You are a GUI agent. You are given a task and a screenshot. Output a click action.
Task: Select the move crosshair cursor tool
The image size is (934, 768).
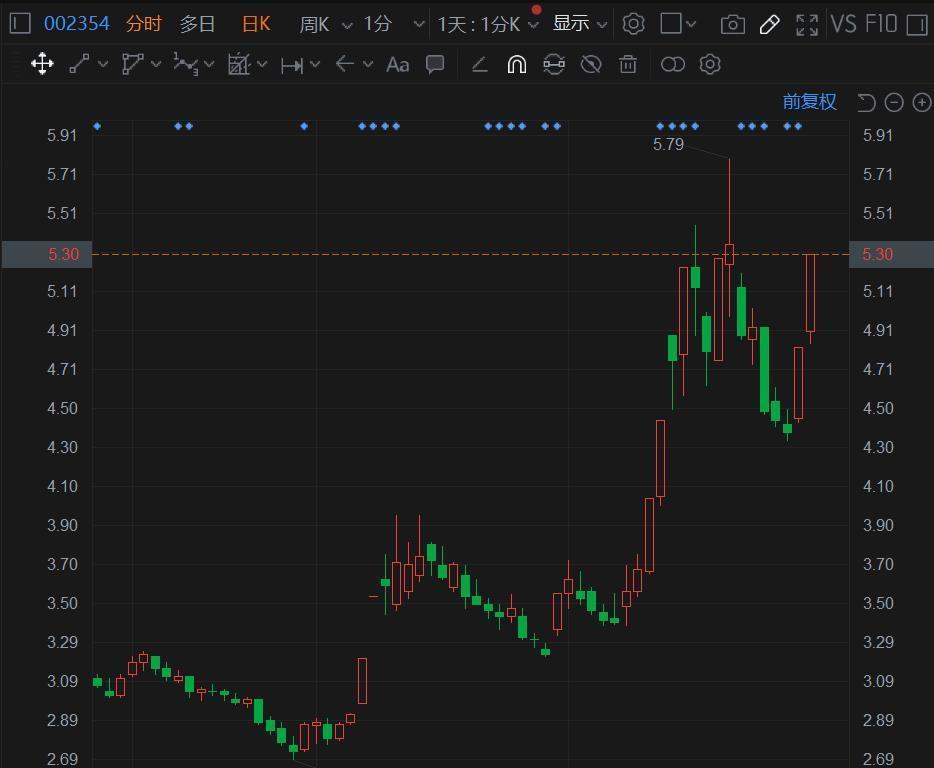click(x=42, y=64)
